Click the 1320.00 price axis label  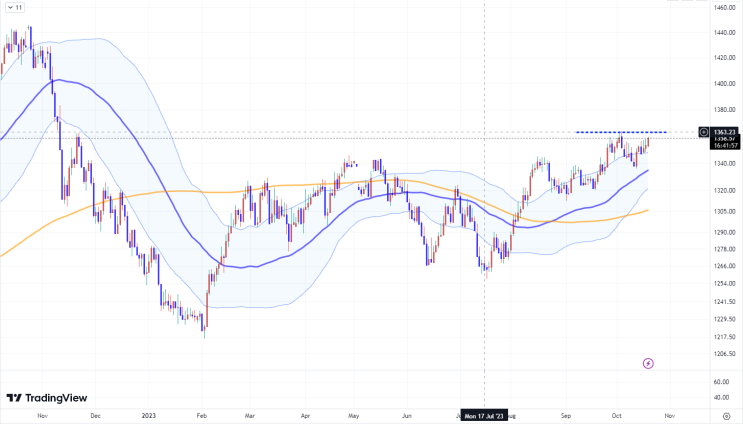coord(725,190)
